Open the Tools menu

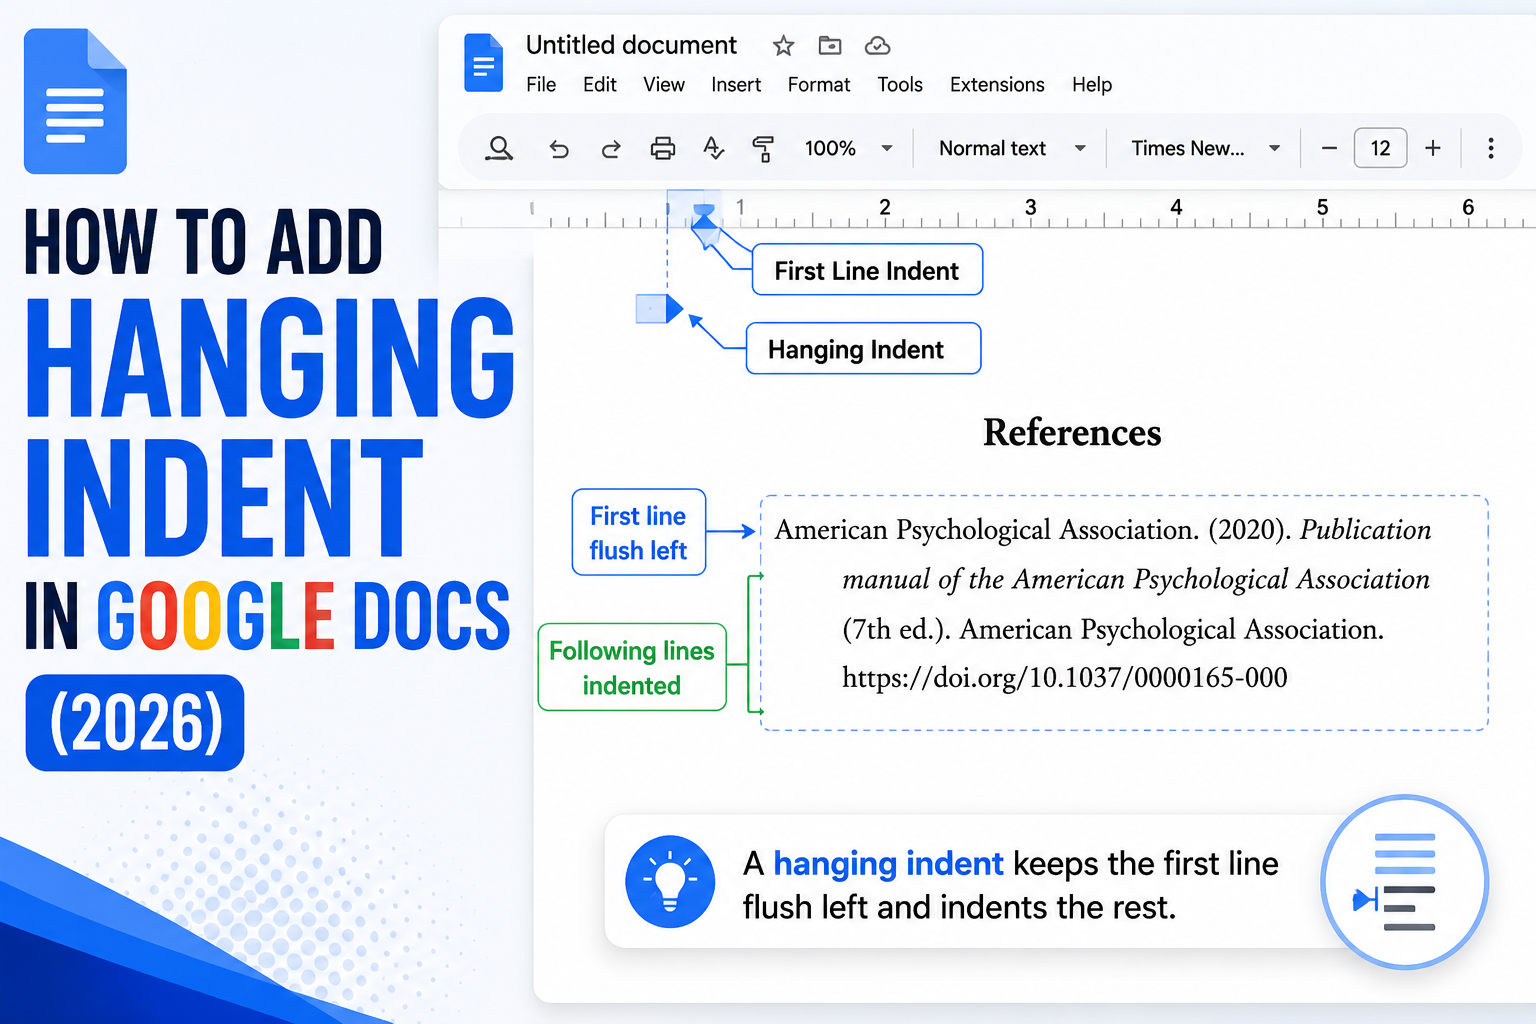(x=900, y=85)
